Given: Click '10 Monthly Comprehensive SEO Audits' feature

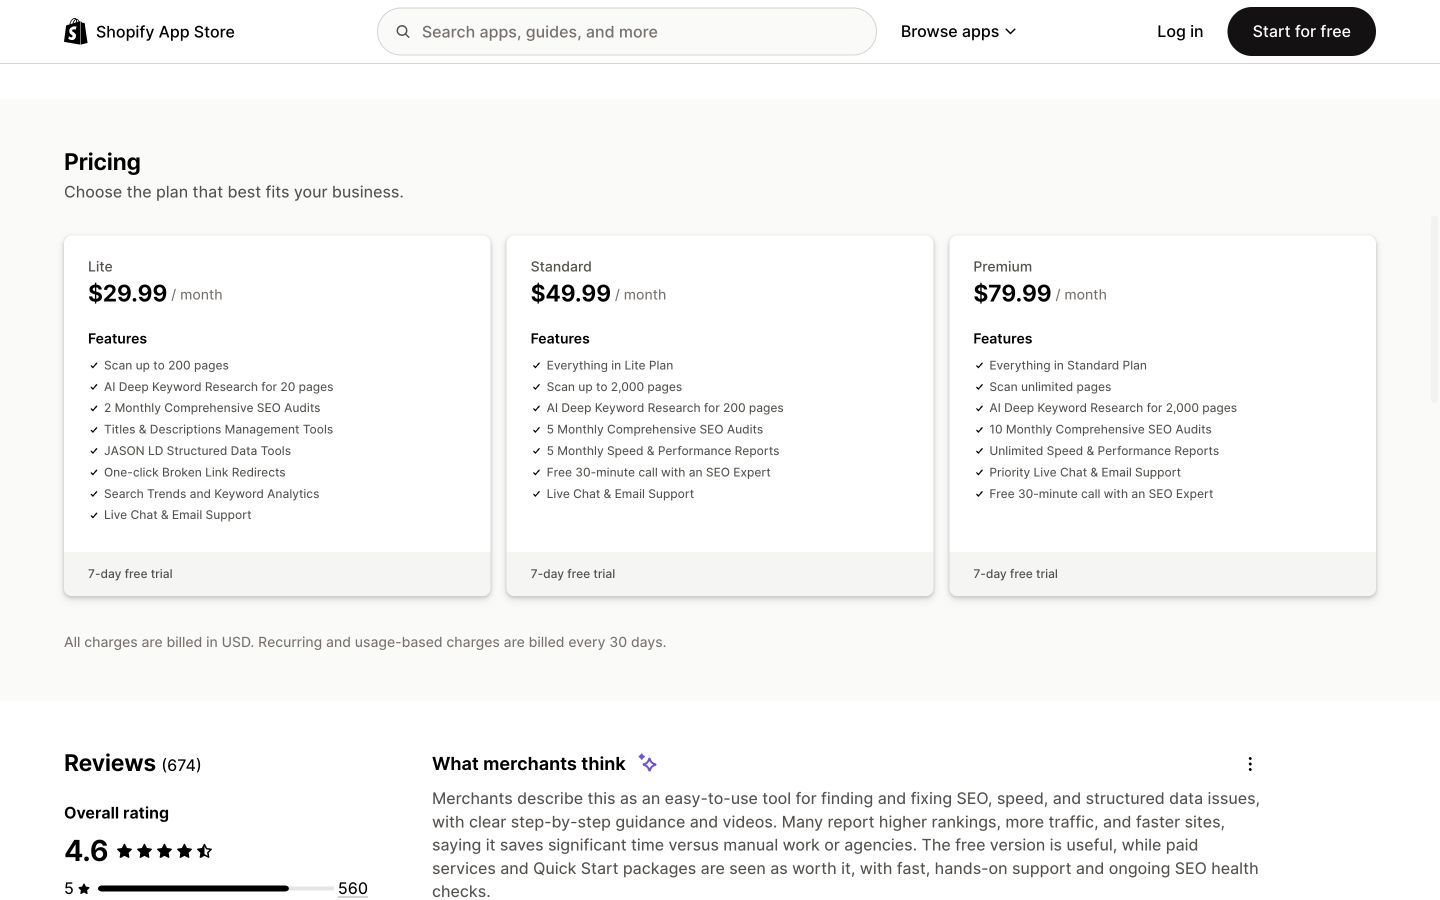Looking at the screenshot, I should tap(1100, 430).
